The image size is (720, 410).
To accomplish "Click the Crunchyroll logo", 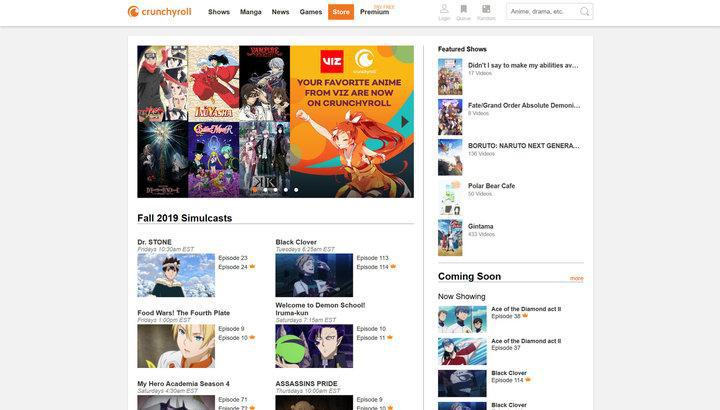I will [x=161, y=12].
